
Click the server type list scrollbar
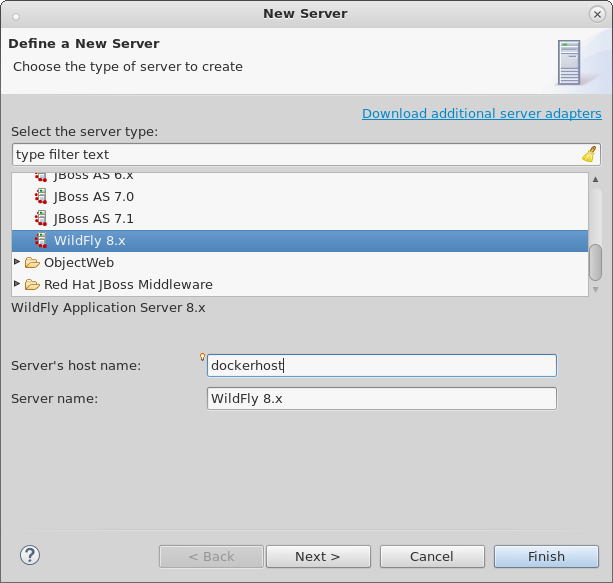tap(595, 262)
